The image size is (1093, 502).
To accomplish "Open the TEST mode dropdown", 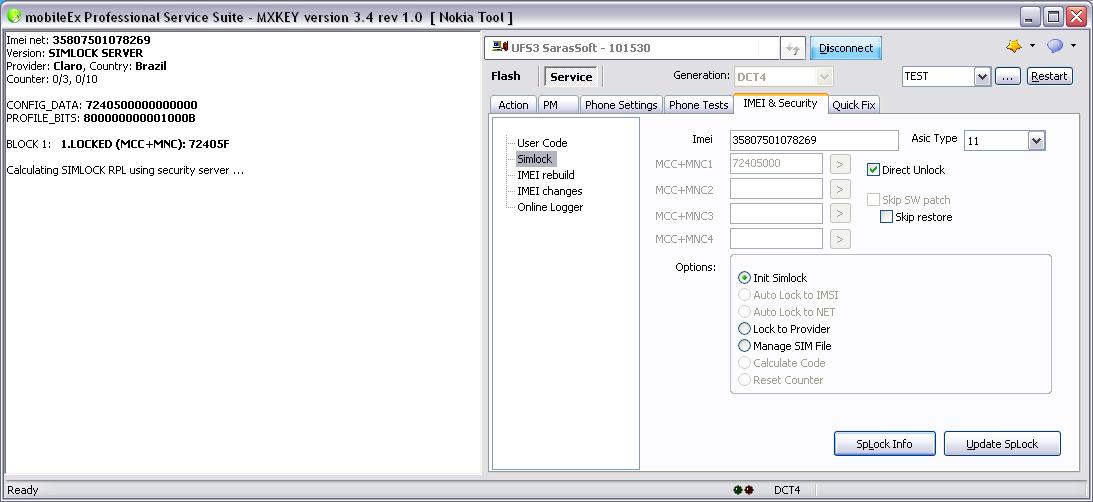I will [982, 77].
